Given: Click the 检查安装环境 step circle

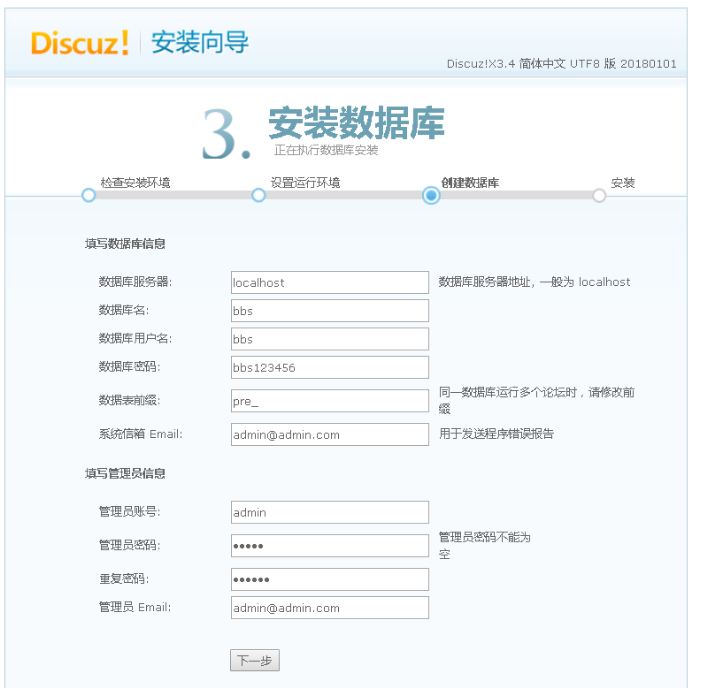Looking at the screenshot, I should (x=89, y=195).
